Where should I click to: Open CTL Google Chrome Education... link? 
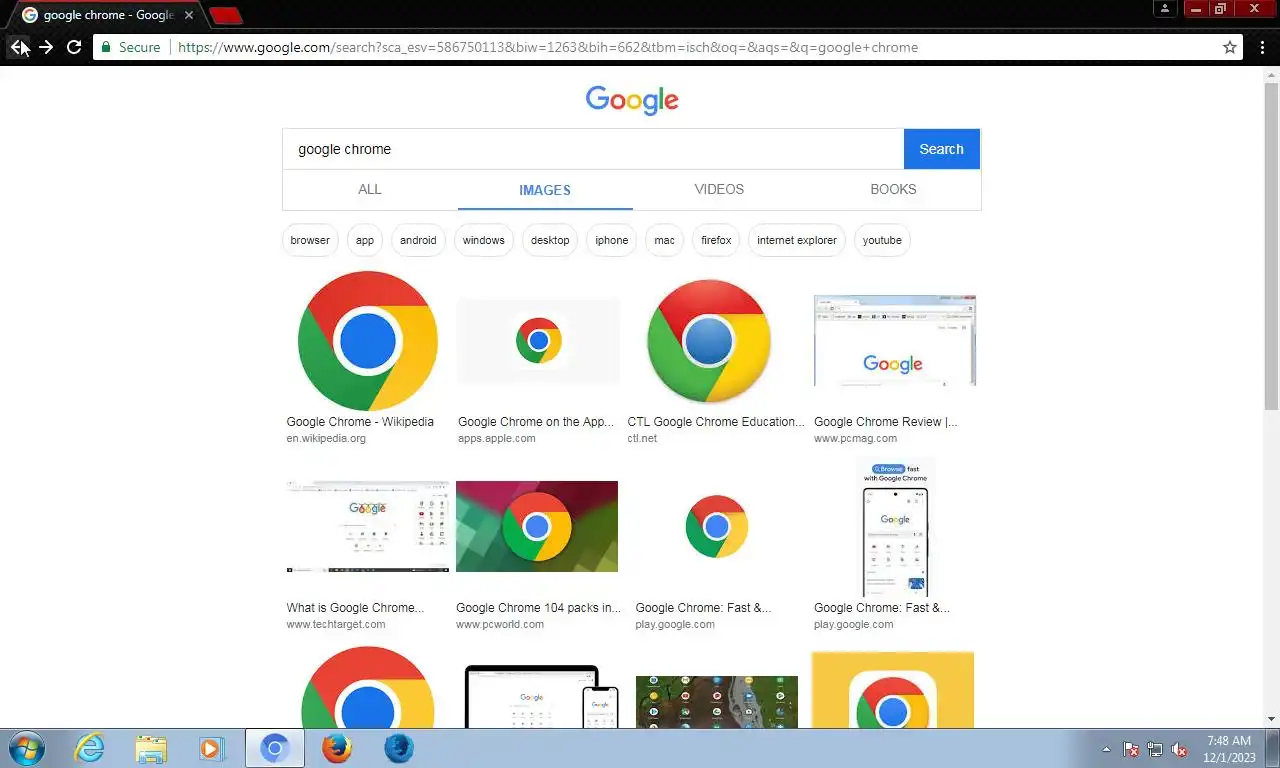coord(716,422)
